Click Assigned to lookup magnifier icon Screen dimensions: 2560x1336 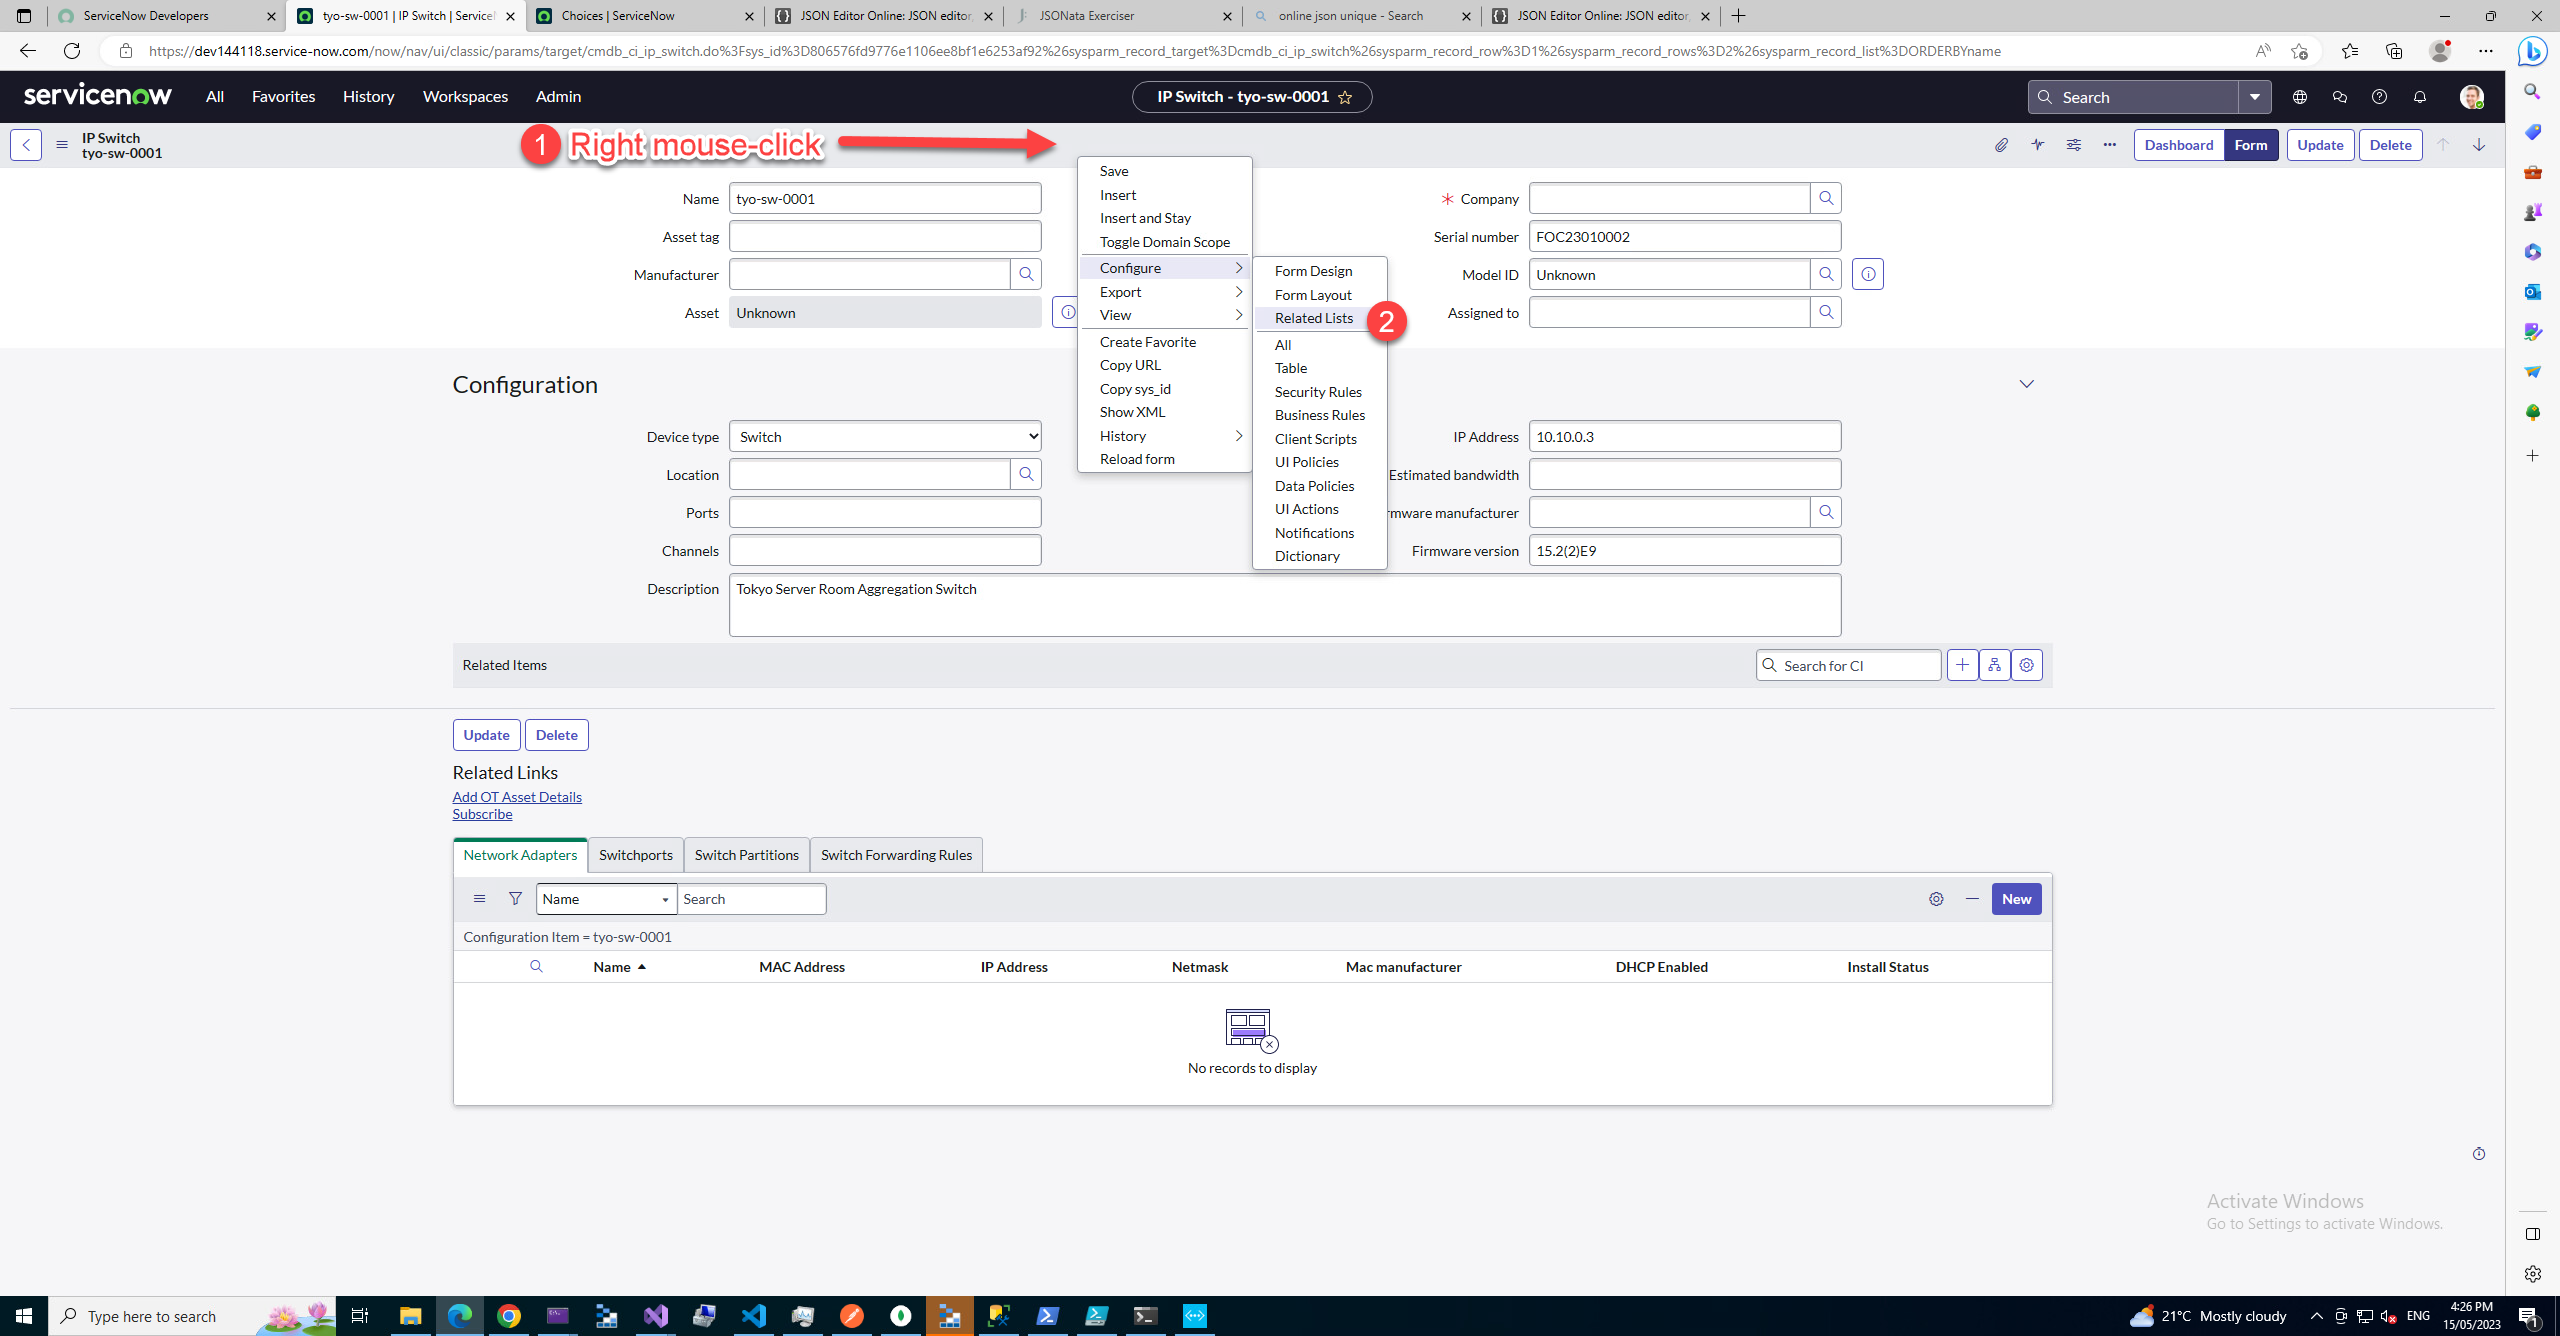coord(1826,312)
